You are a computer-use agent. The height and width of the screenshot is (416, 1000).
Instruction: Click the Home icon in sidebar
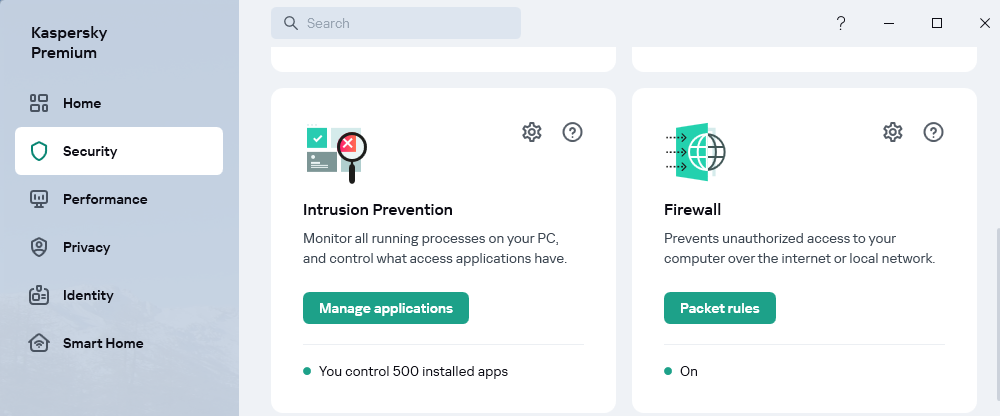(x=39, y=103)
